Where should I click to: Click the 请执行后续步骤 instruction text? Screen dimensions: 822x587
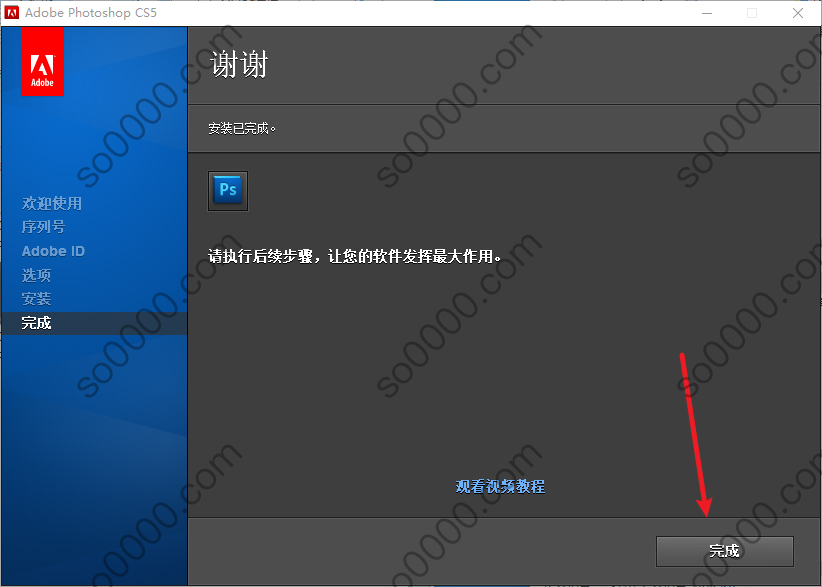coord(354,256)
